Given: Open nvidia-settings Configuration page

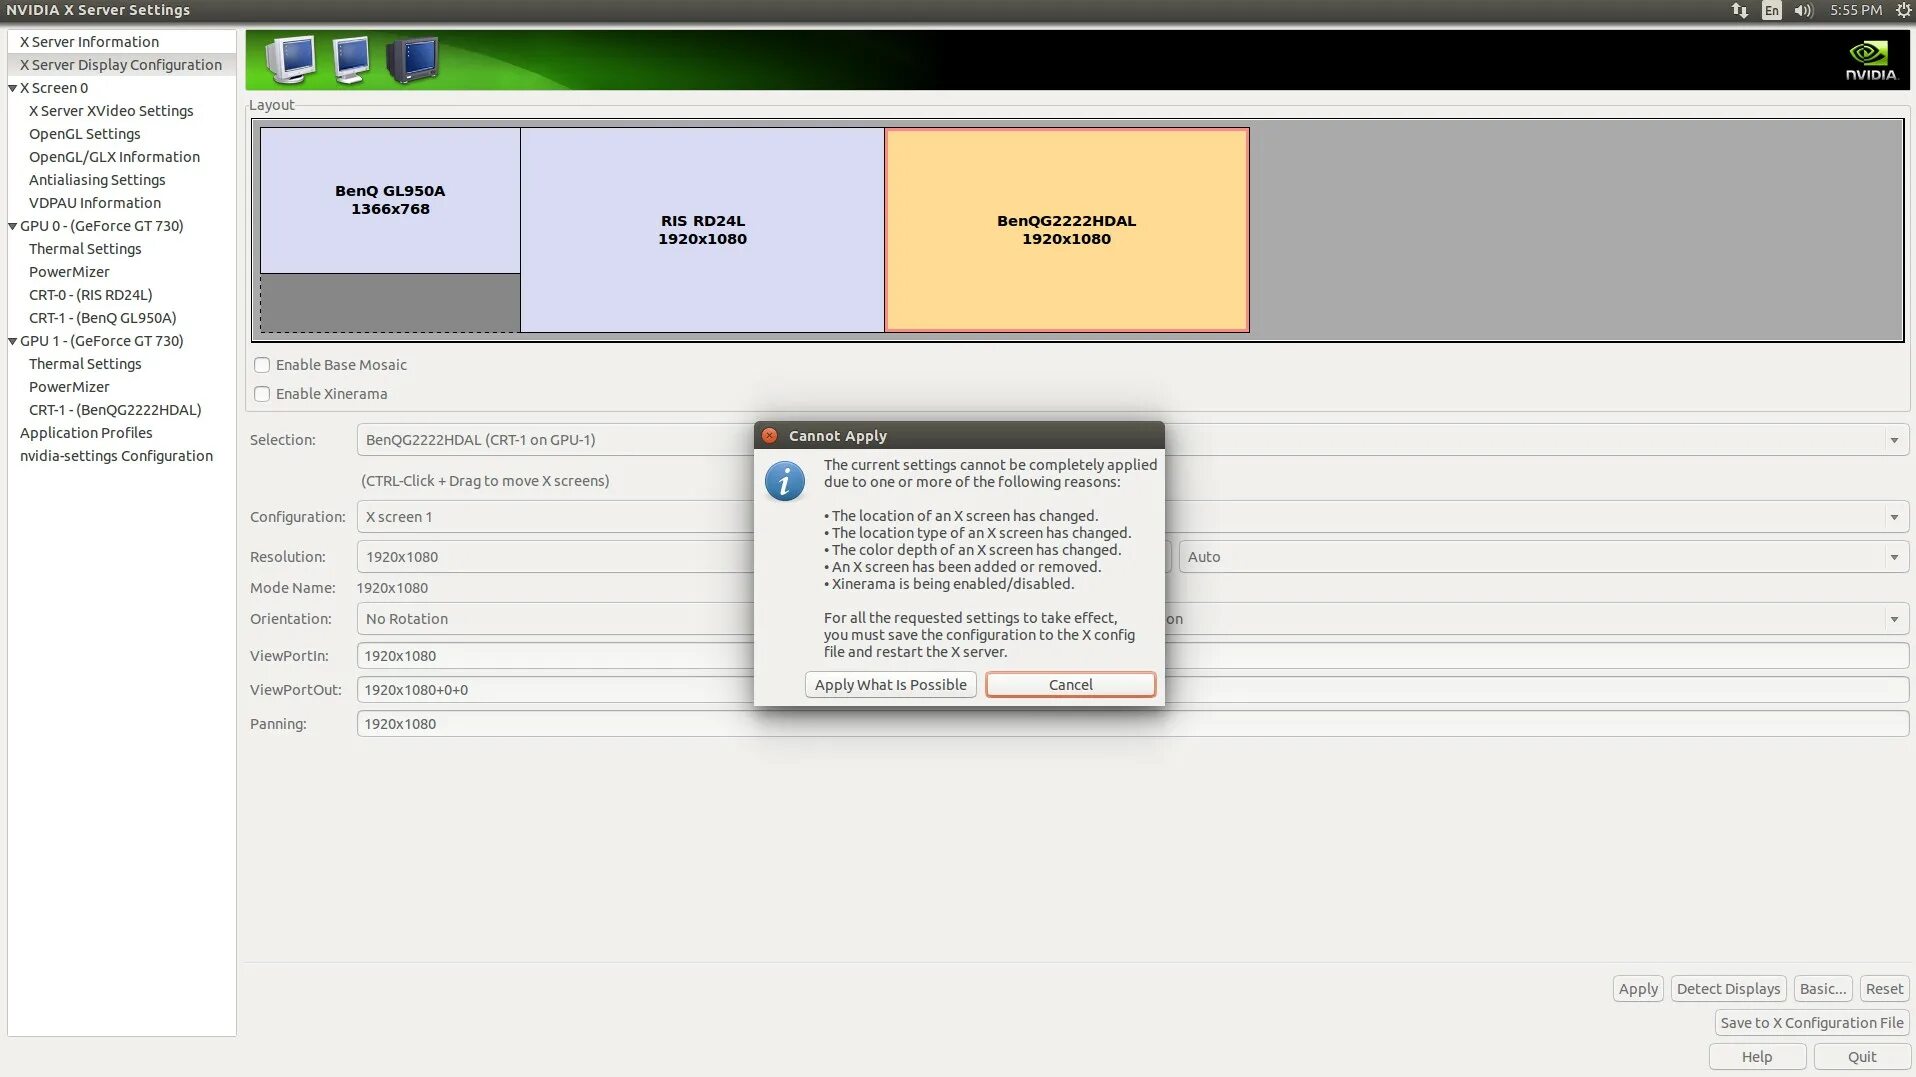Looking at the screenshot, I should [116, 456].
